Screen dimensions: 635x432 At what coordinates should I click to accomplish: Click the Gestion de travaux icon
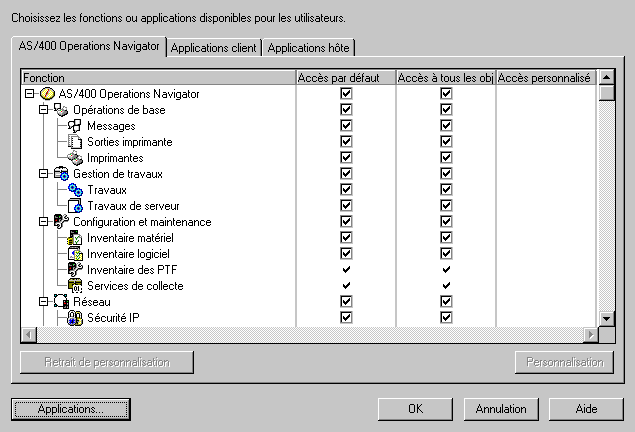coord(61,174)
